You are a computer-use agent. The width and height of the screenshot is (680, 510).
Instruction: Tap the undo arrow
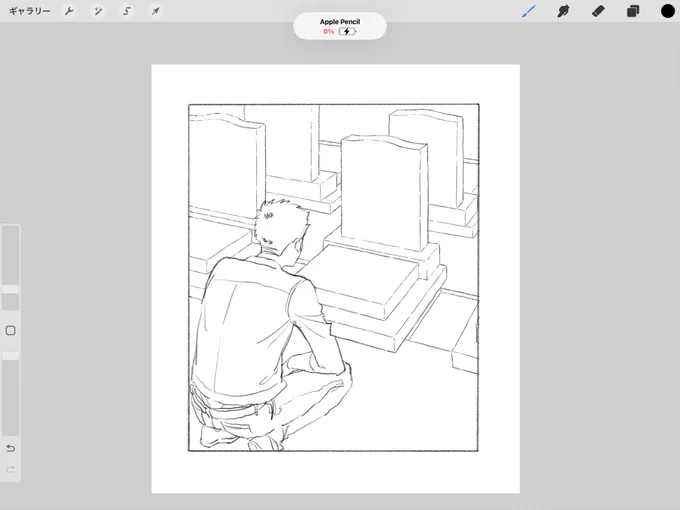click(10, 448)
